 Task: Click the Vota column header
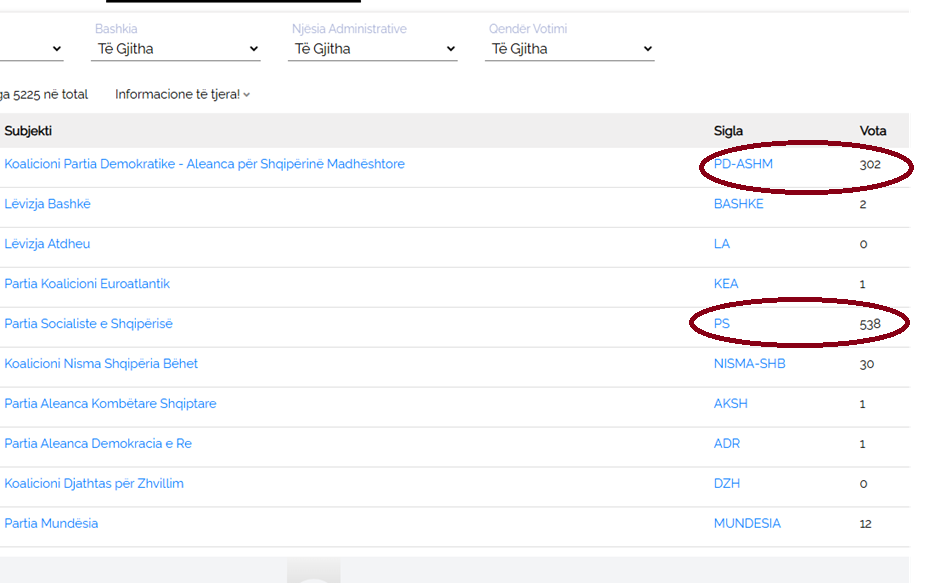point(872,131)
